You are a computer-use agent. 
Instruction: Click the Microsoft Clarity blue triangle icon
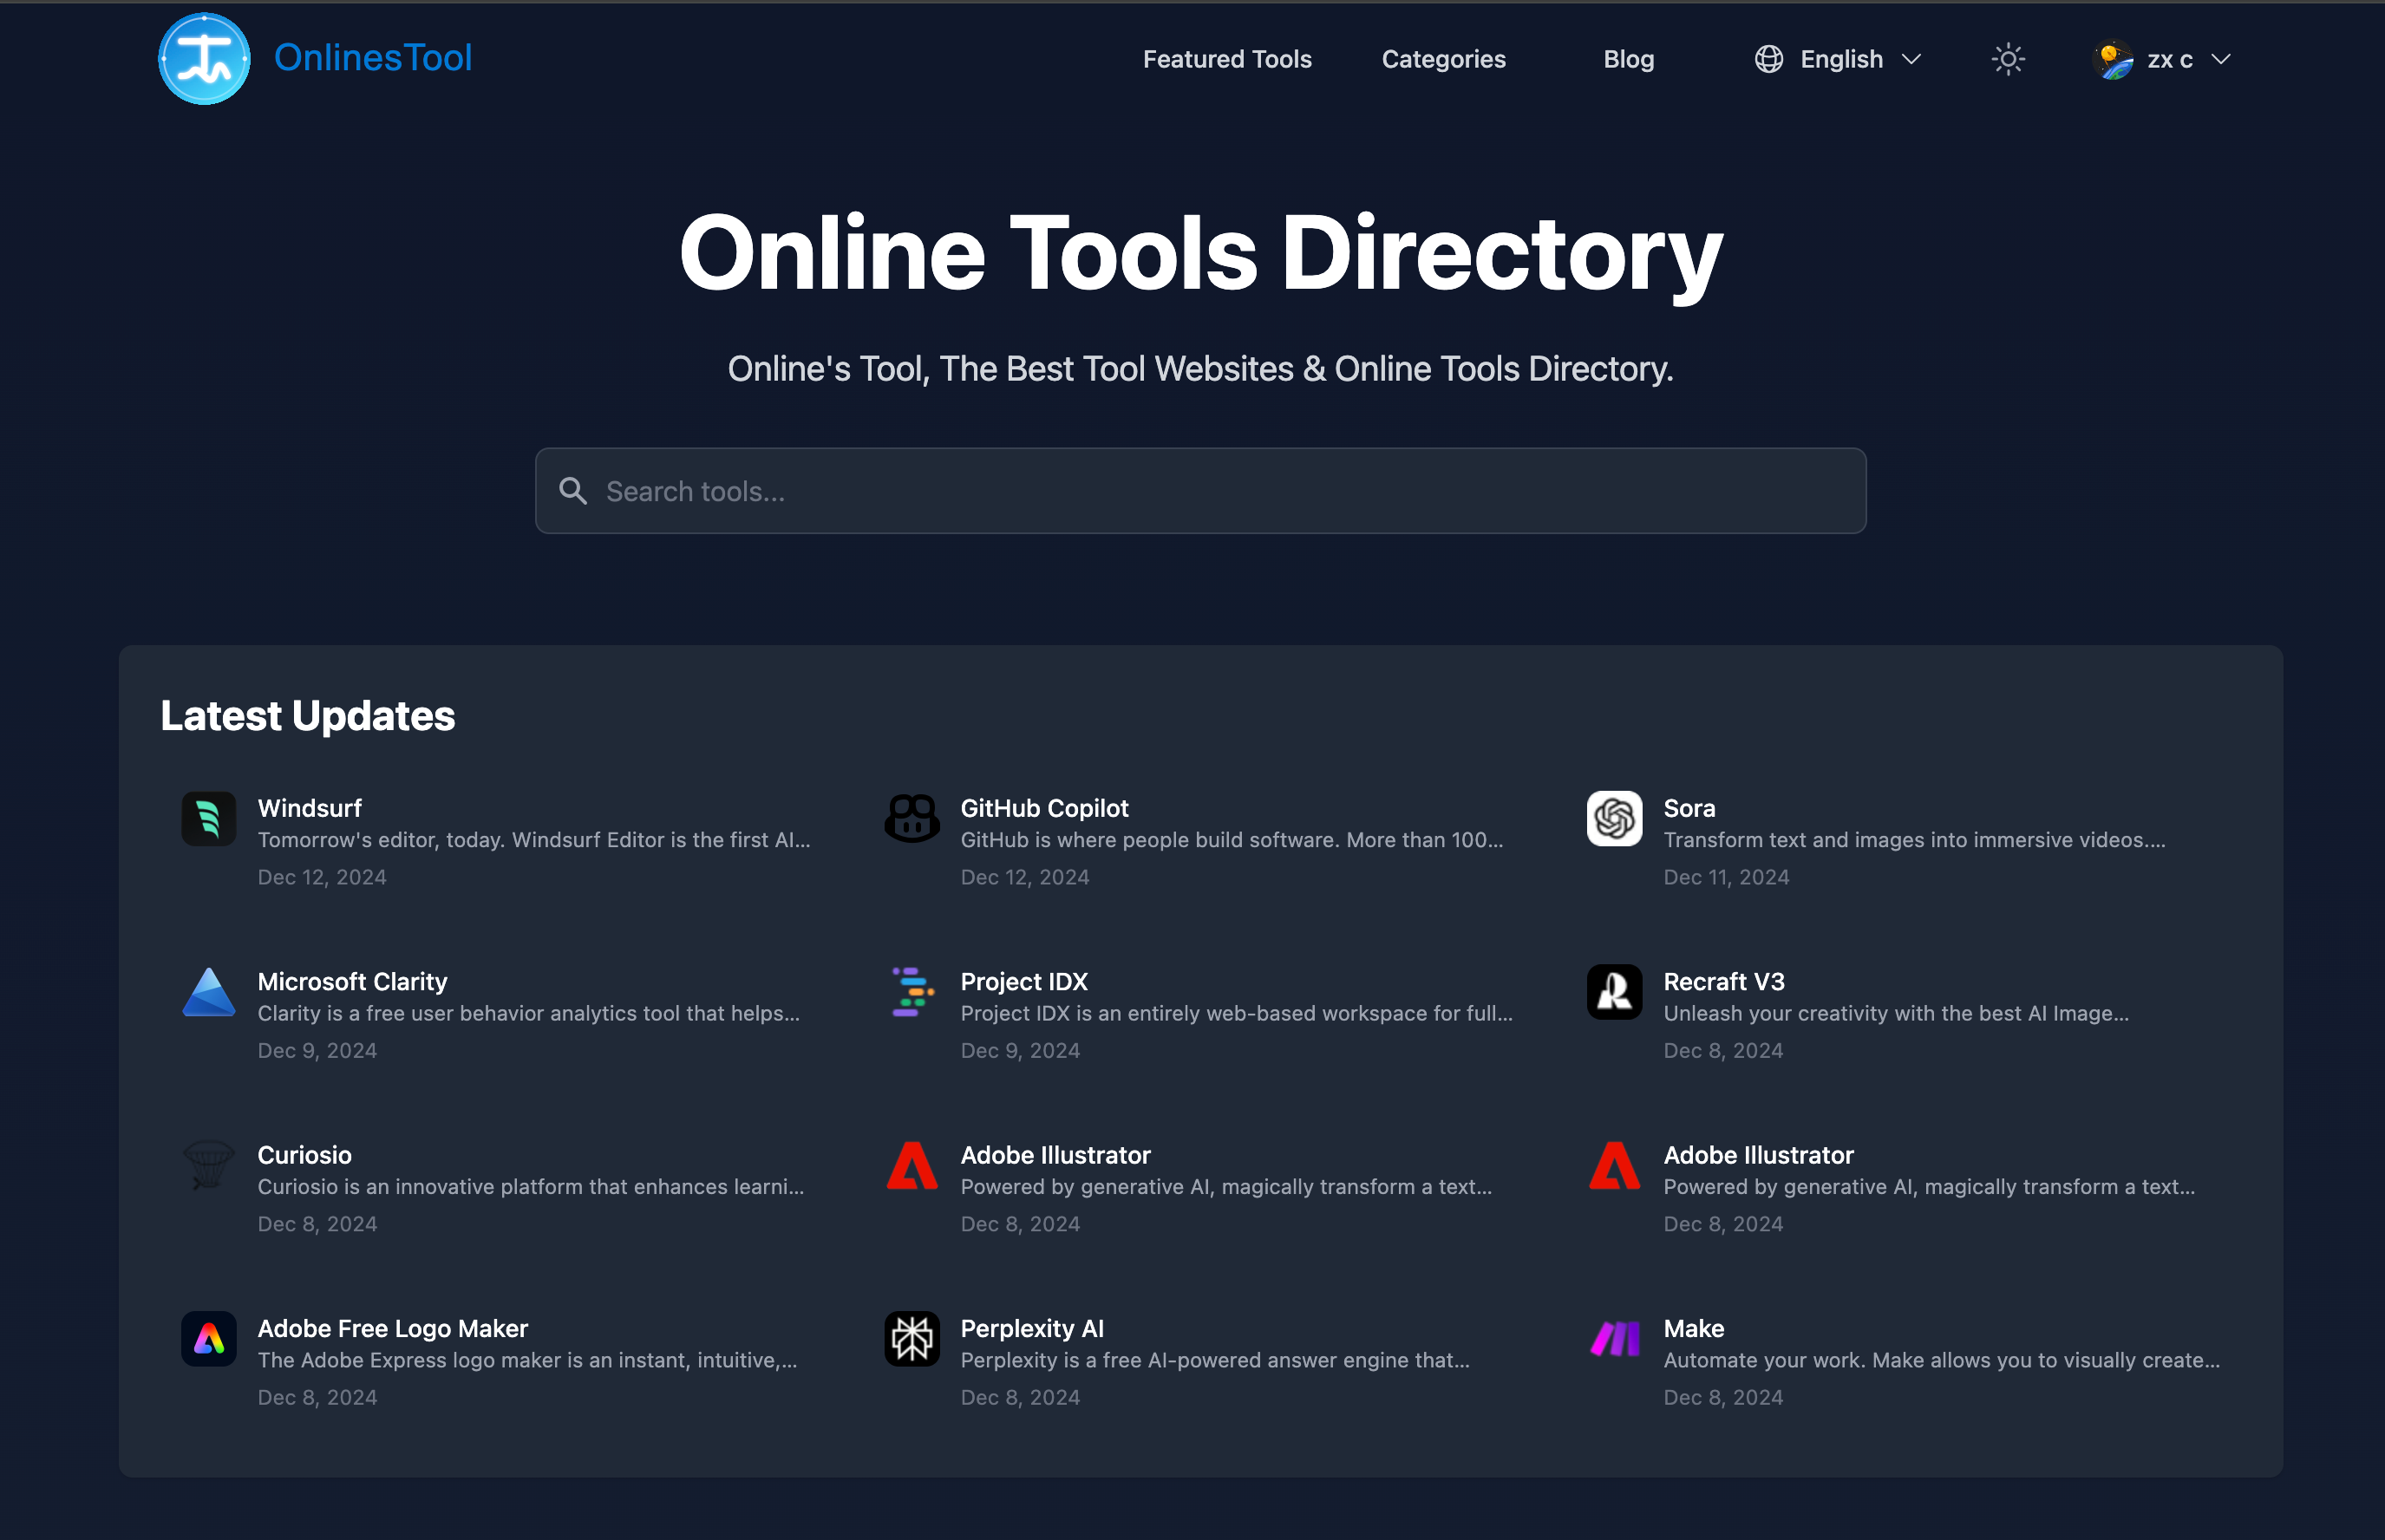pos(209,992)
